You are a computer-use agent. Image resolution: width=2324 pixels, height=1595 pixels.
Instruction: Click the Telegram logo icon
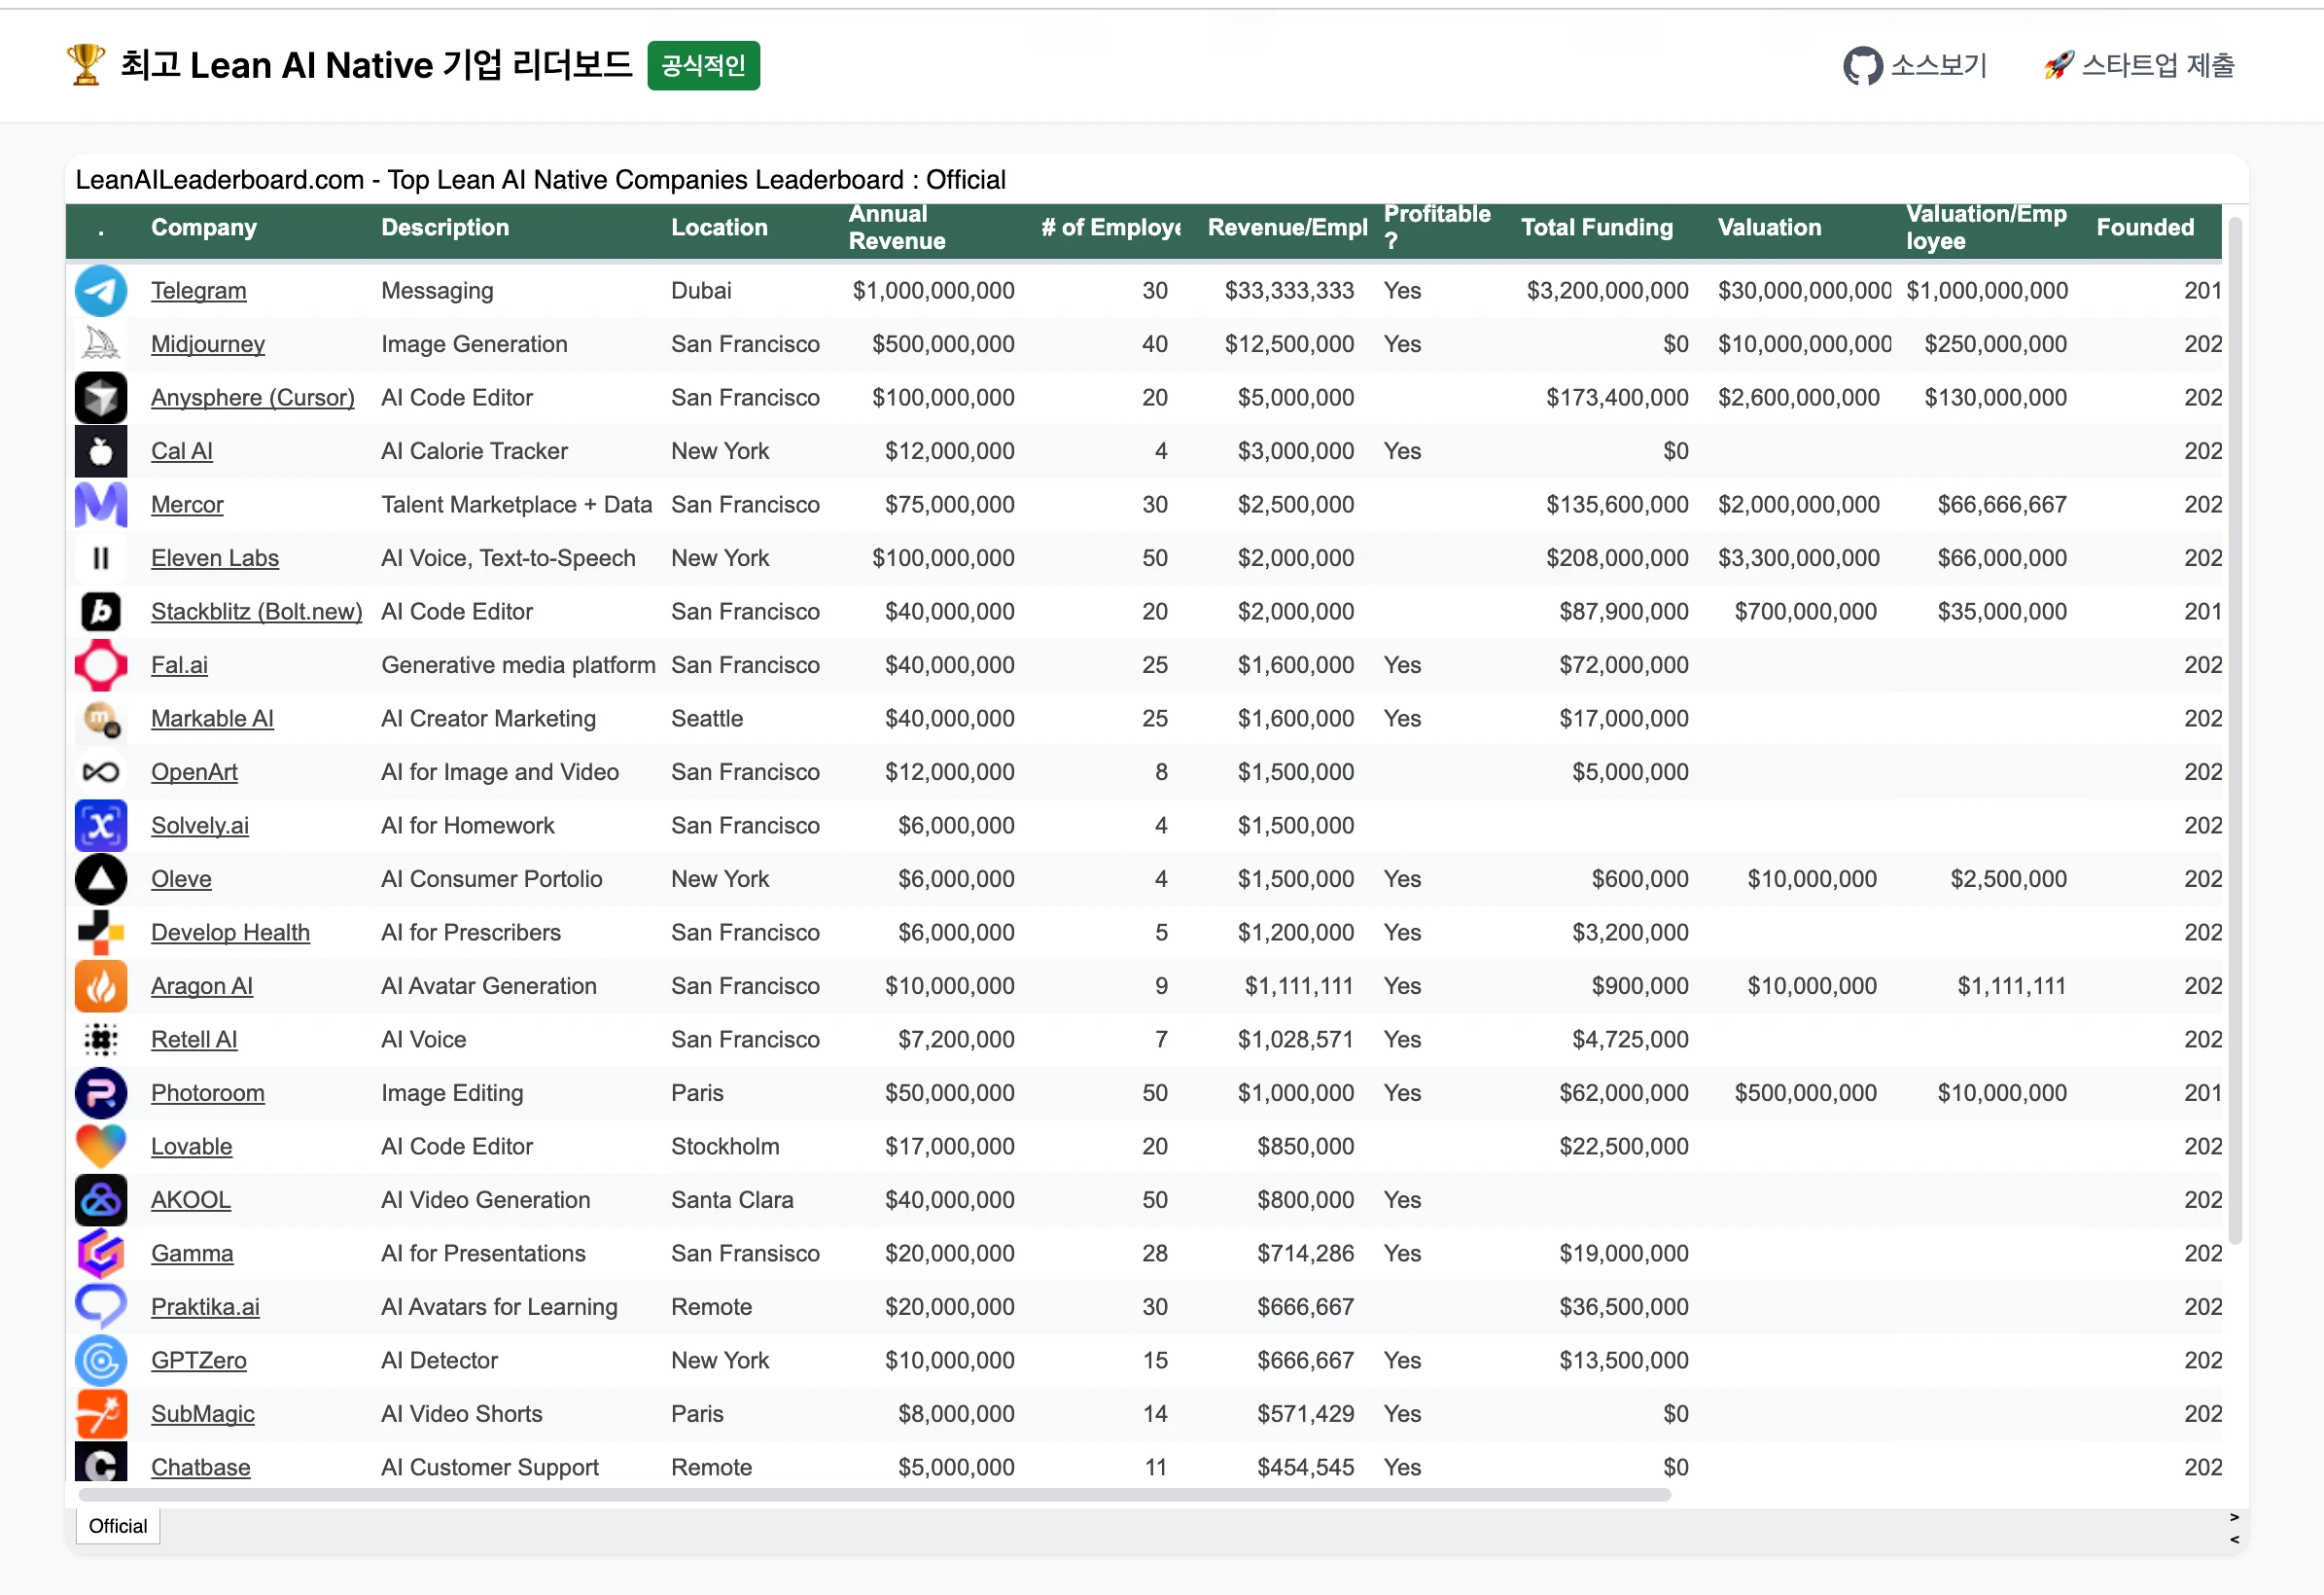pos(101,291)
